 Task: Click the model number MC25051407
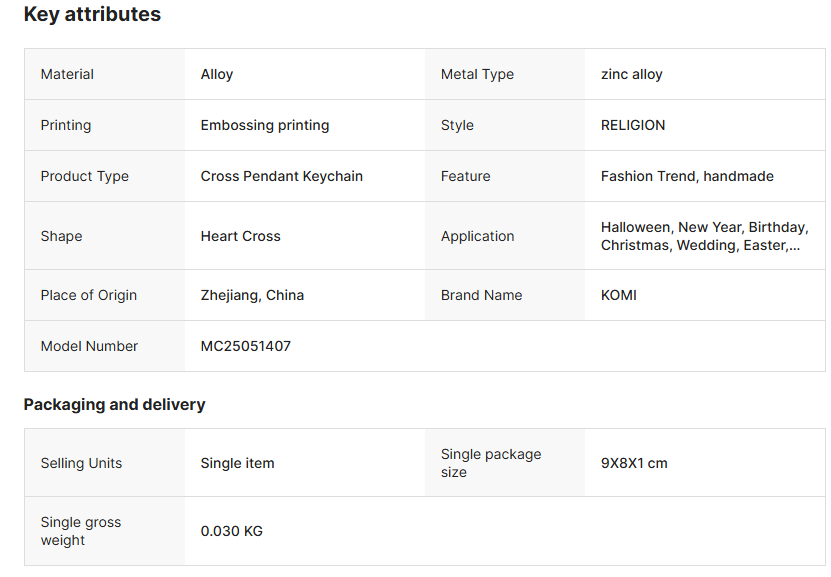point(246,346)
